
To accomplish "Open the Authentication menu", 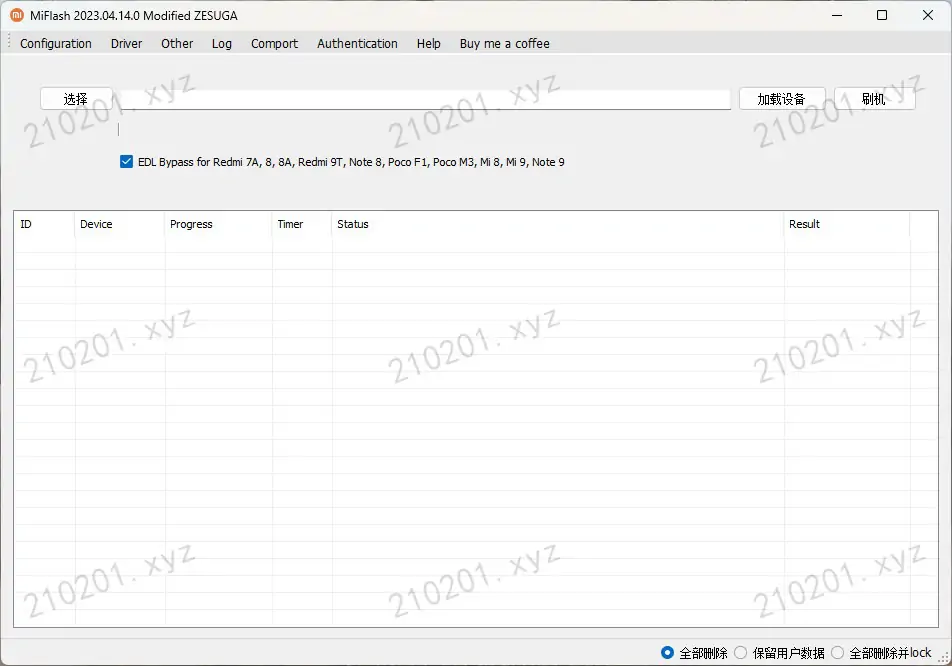I will click(357, 44).
